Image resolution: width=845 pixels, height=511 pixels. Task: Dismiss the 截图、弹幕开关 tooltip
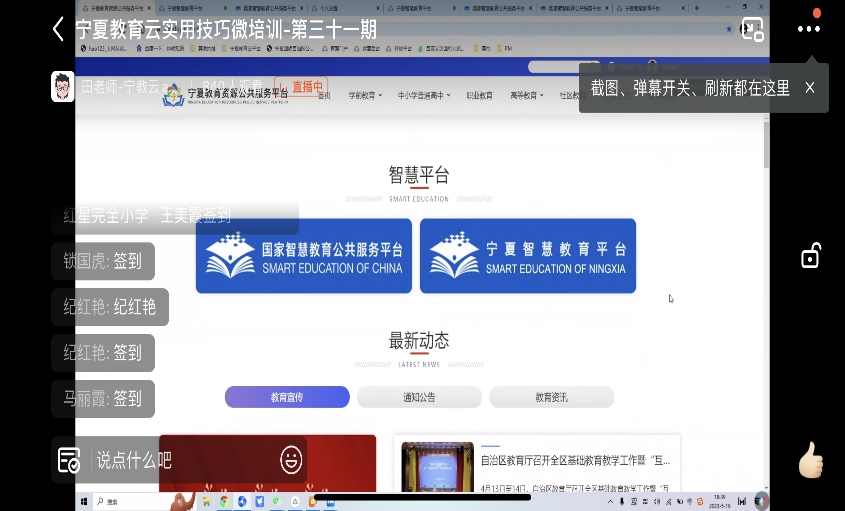tap(809, 87)
